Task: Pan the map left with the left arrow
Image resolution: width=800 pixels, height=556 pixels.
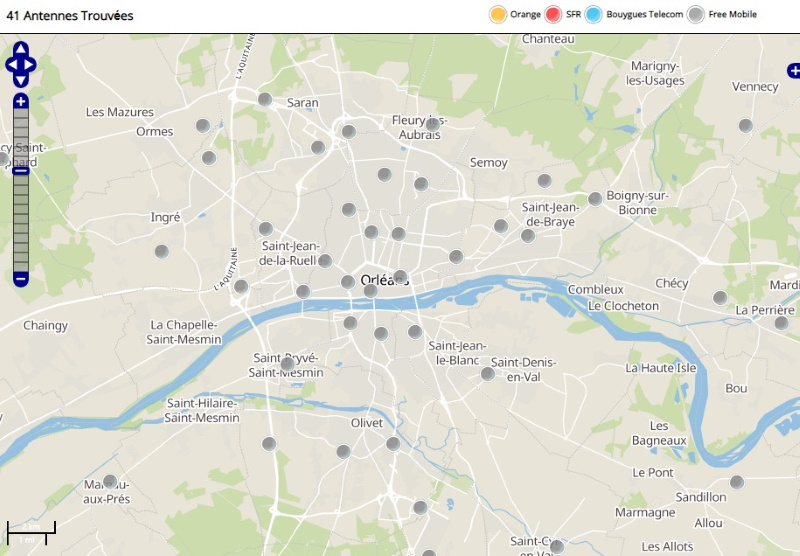Action: 11,65
